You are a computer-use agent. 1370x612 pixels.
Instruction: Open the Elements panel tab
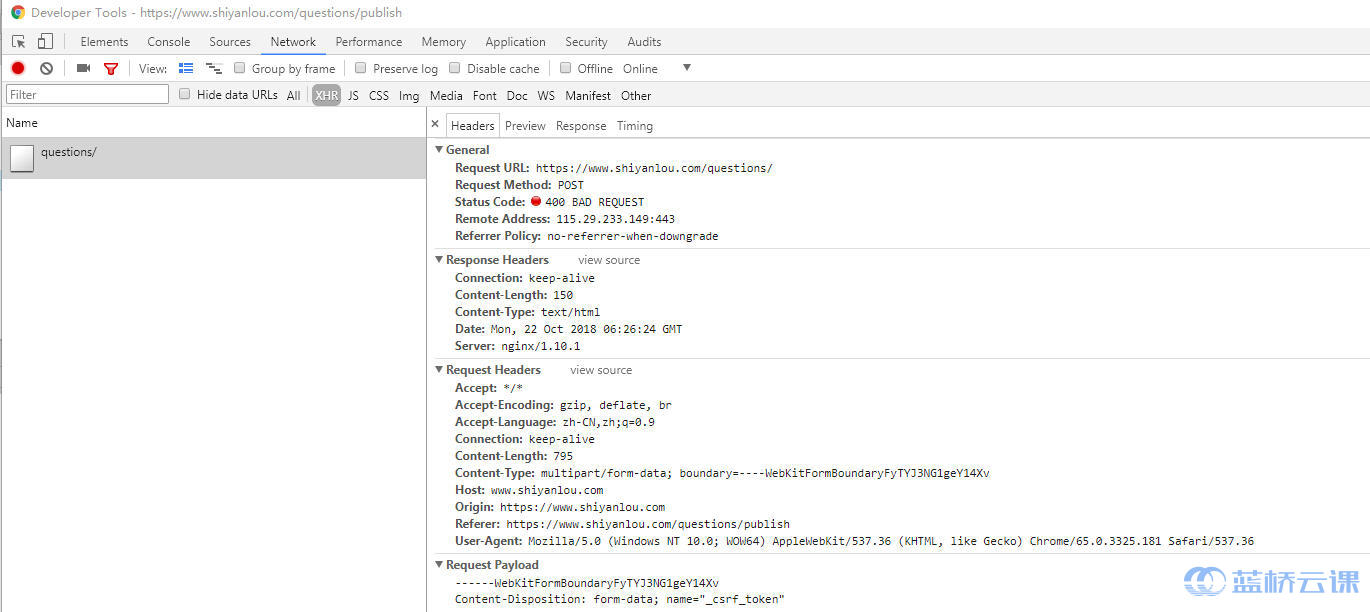tap(104, 42)
